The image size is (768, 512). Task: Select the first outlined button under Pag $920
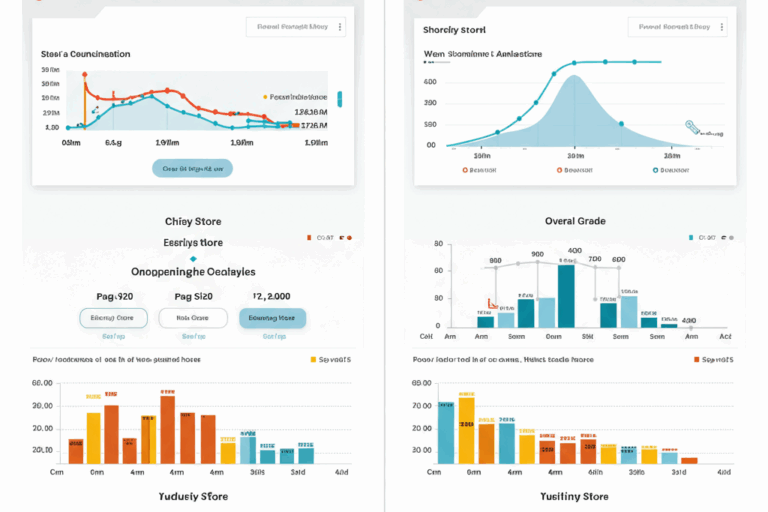pyautogui.click(x=106, y=318)
